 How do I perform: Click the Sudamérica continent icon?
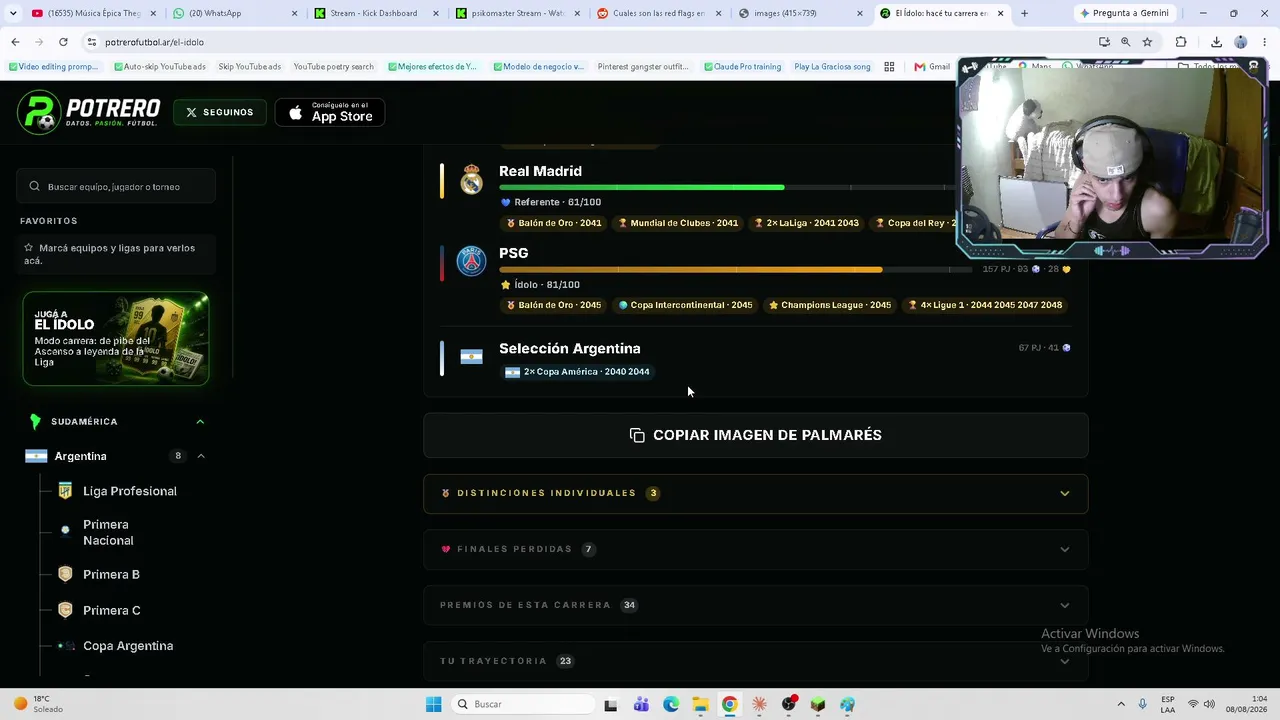tap(35, 422)
